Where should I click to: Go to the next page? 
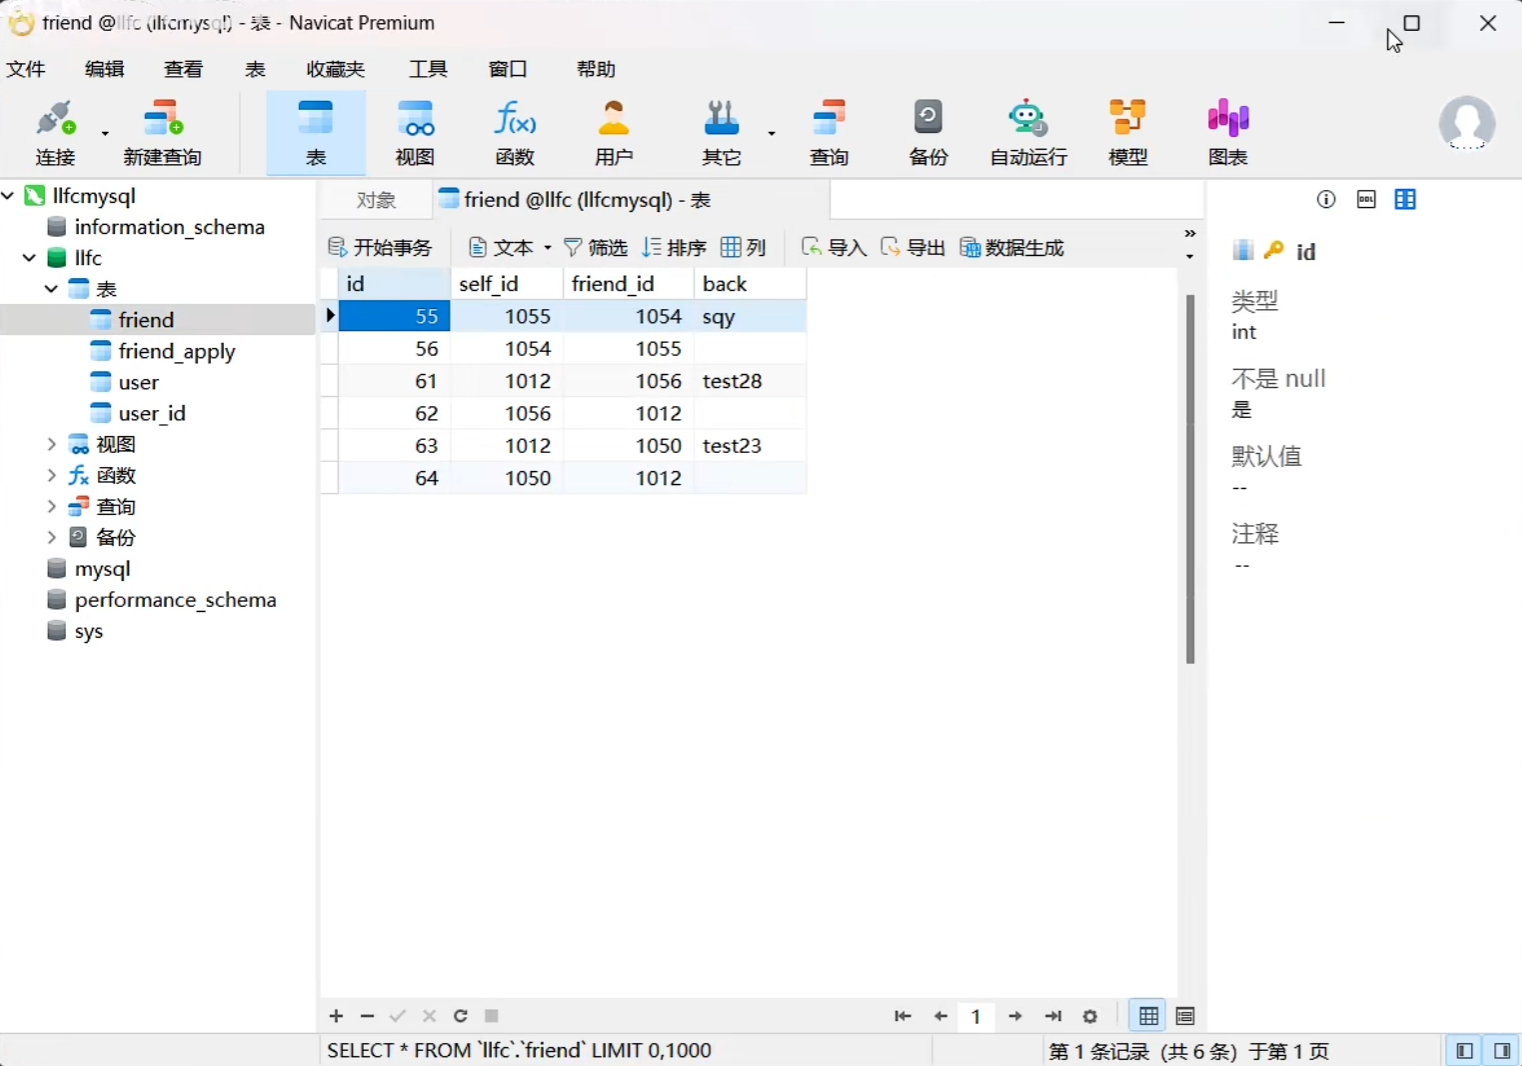1015,1016
